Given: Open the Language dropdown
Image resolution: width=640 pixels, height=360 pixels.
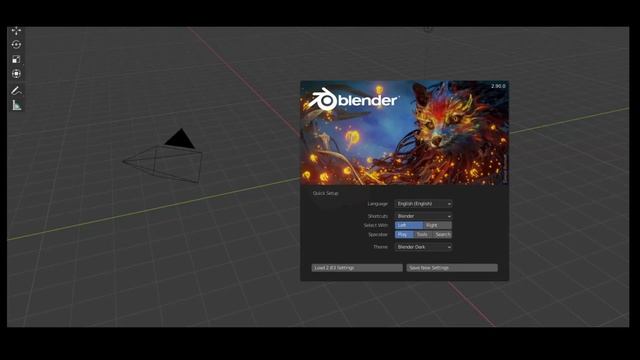Looking at the screenshot, I should (x=423, y=204).
